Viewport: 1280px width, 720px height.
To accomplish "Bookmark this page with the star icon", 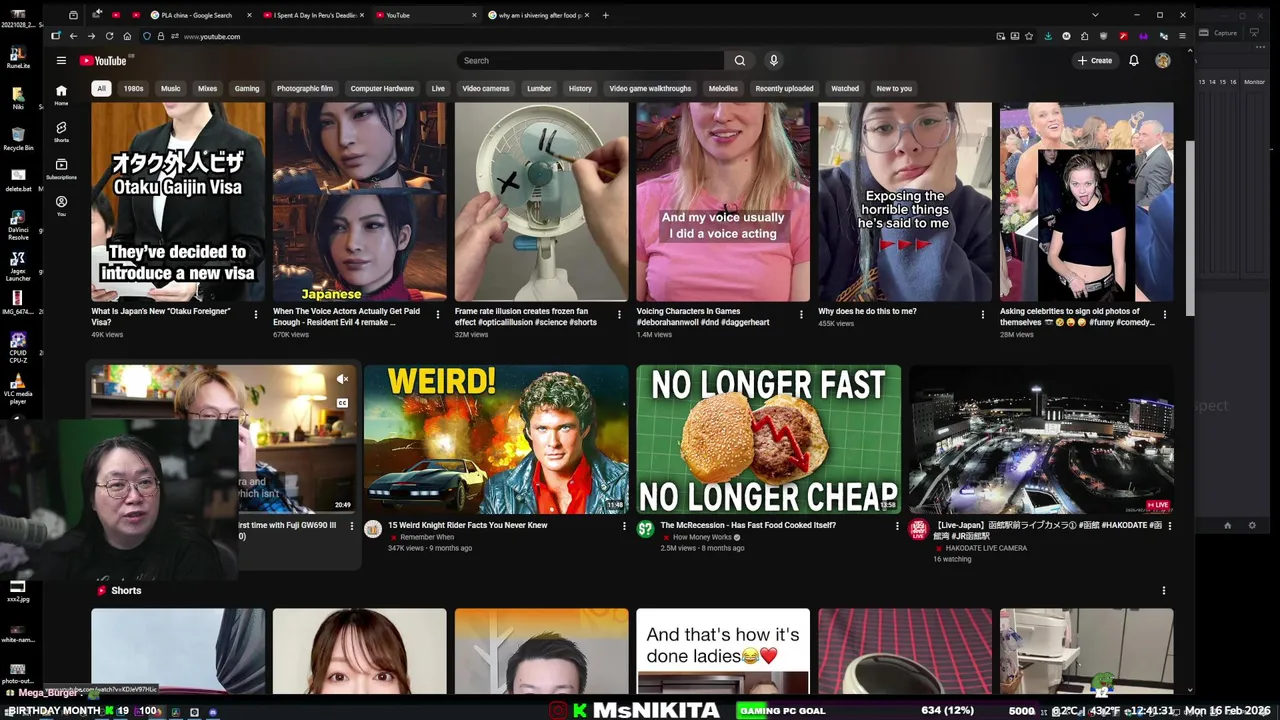I will (1029, 36).
